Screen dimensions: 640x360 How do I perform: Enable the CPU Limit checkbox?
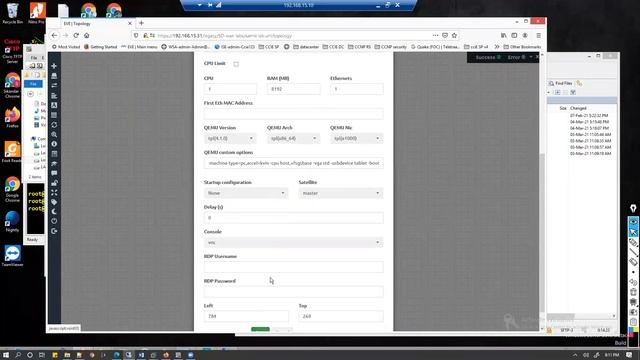236,64
